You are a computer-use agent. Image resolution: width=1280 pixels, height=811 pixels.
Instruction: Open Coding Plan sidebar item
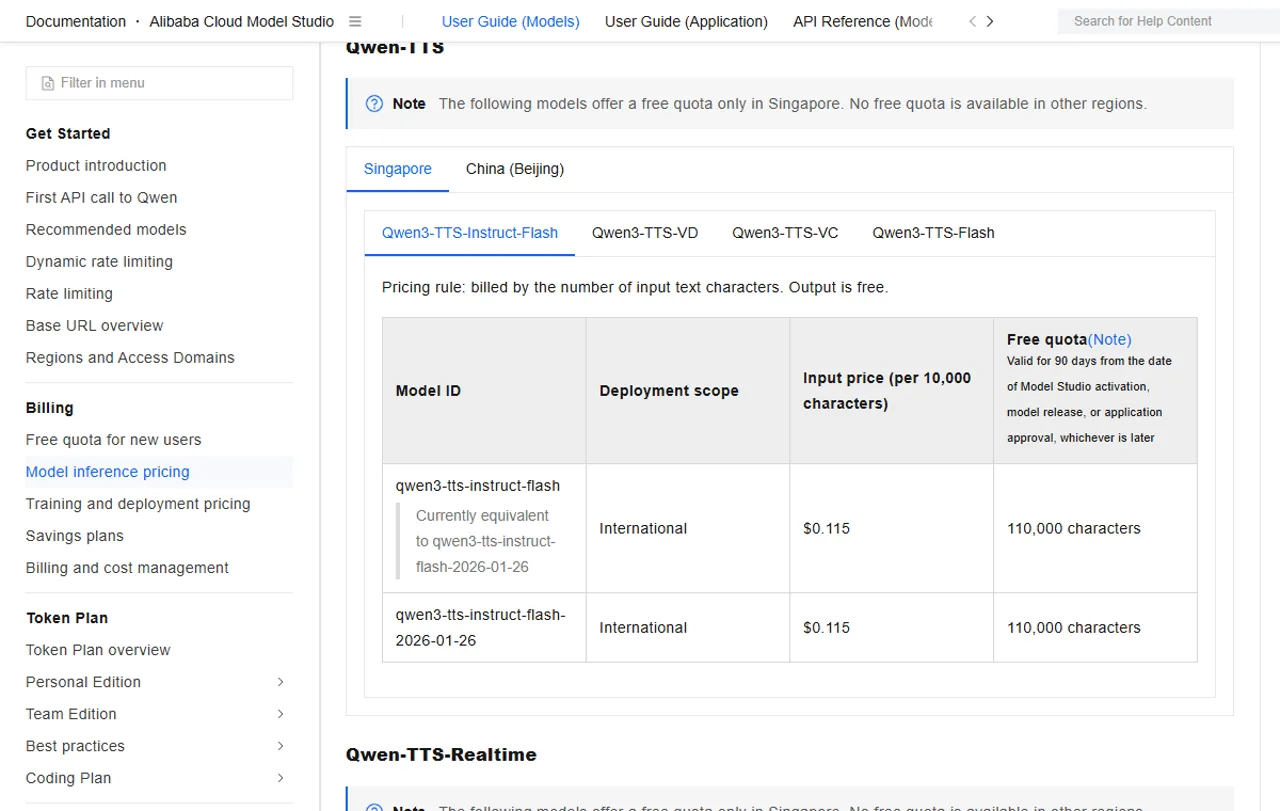coord(68,778)
